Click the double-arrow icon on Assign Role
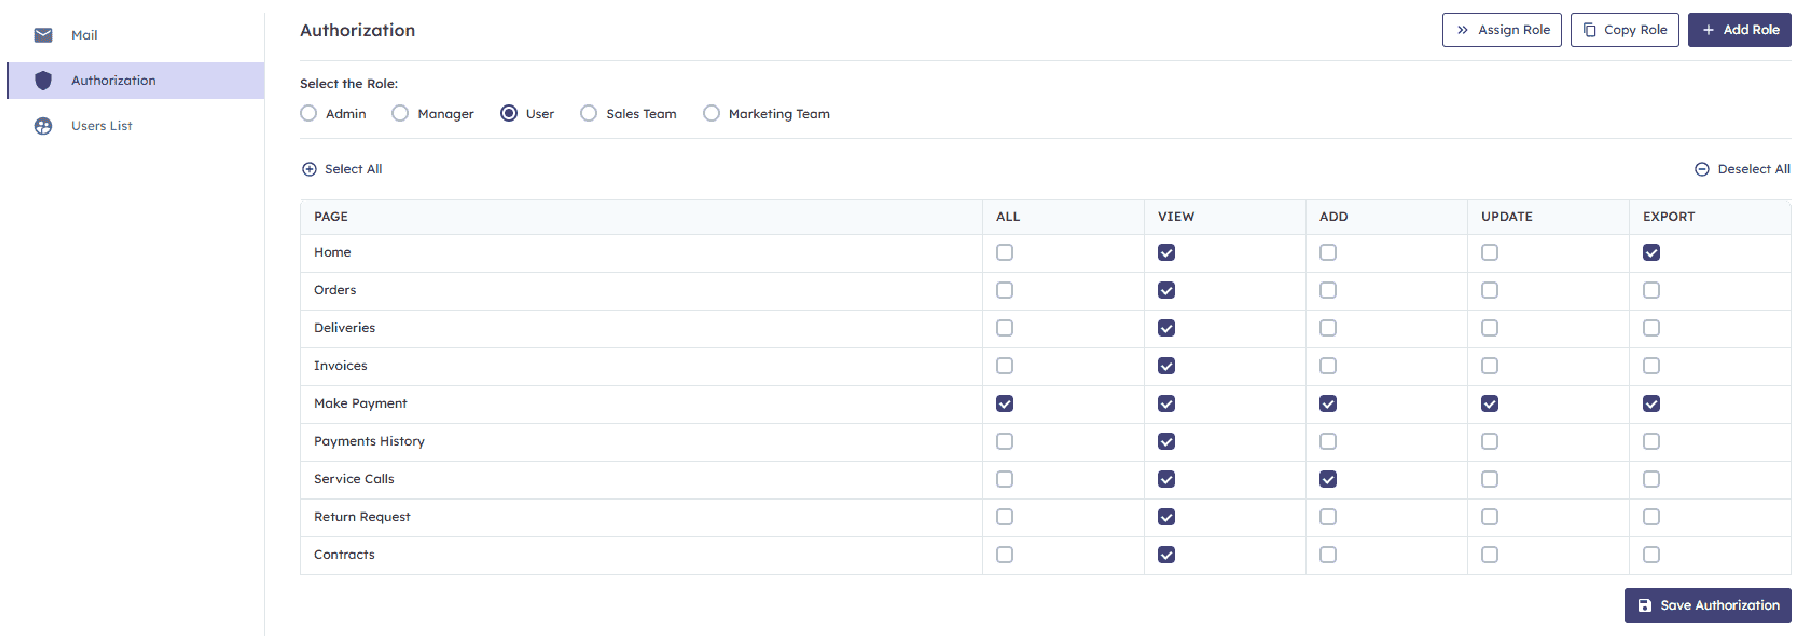 click(x=1462, y=30)
